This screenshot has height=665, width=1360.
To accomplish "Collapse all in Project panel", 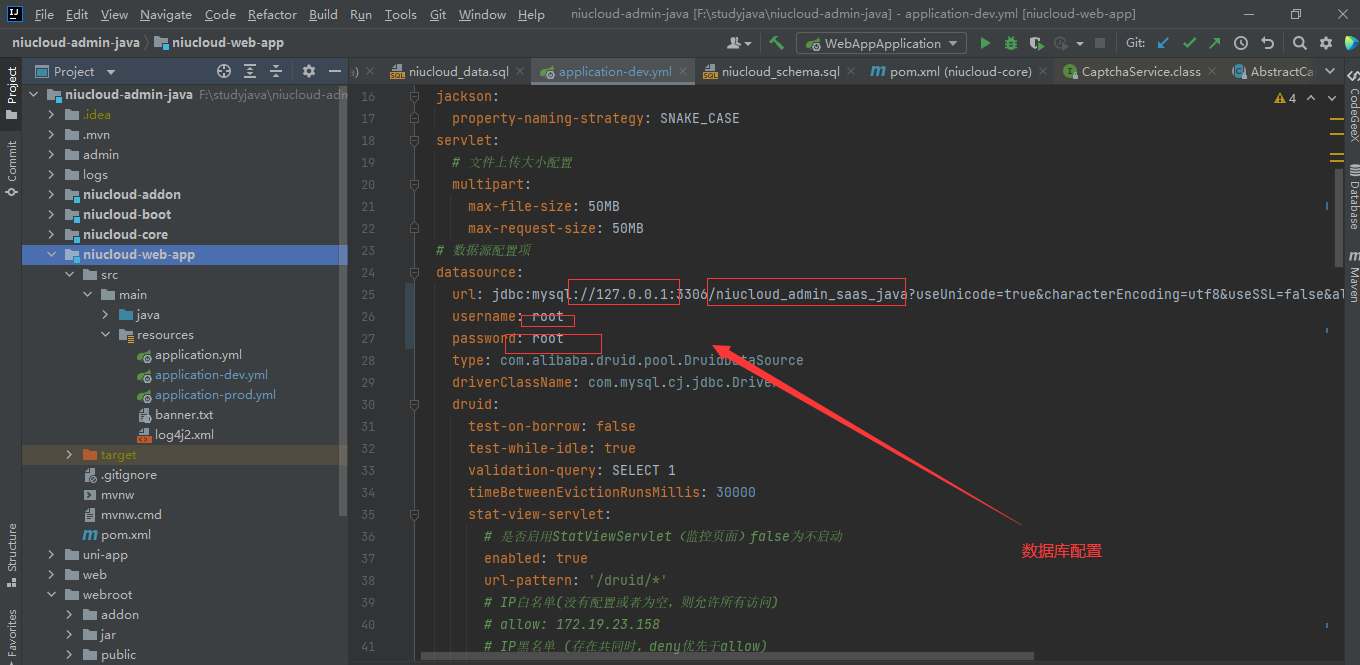I will pos(276,71).
